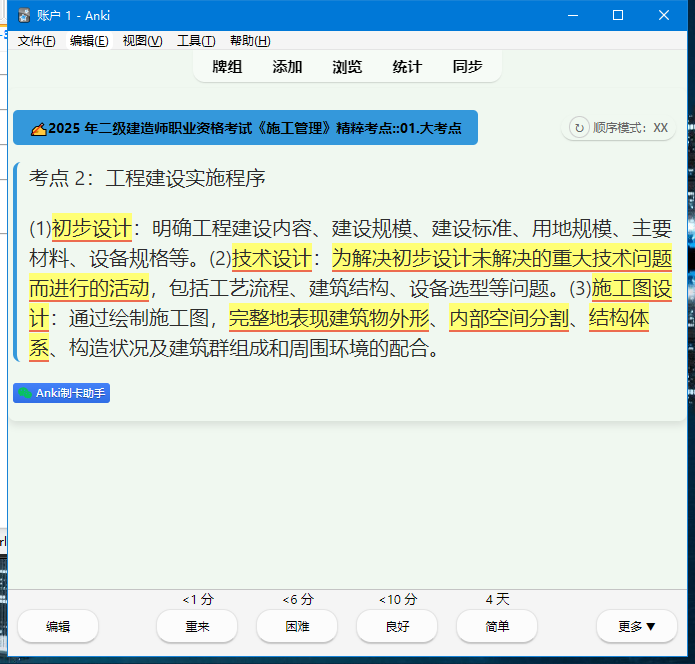Screen dimensions: 695x664
Task: Click highlighted text 技术设计
Action: click(x=272, y=258)
